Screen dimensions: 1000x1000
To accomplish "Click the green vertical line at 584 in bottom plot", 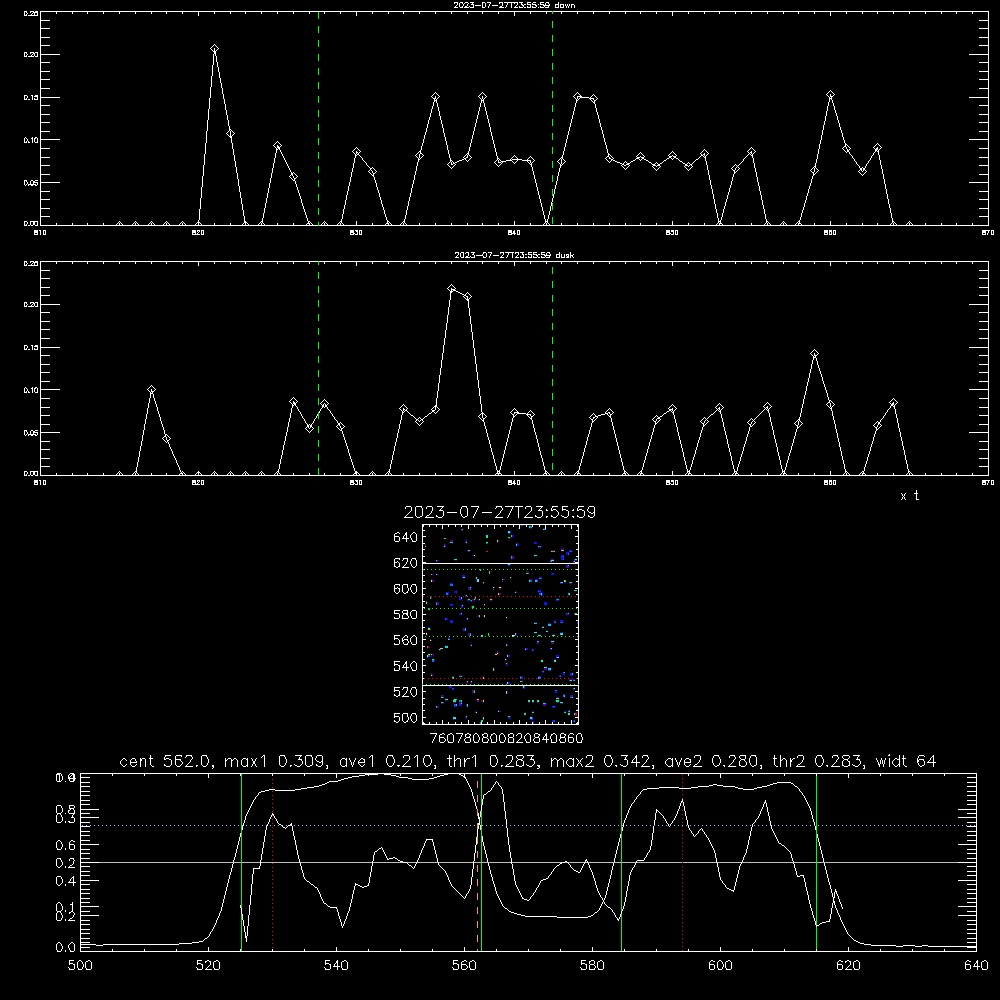I will [x=621, y=862].
